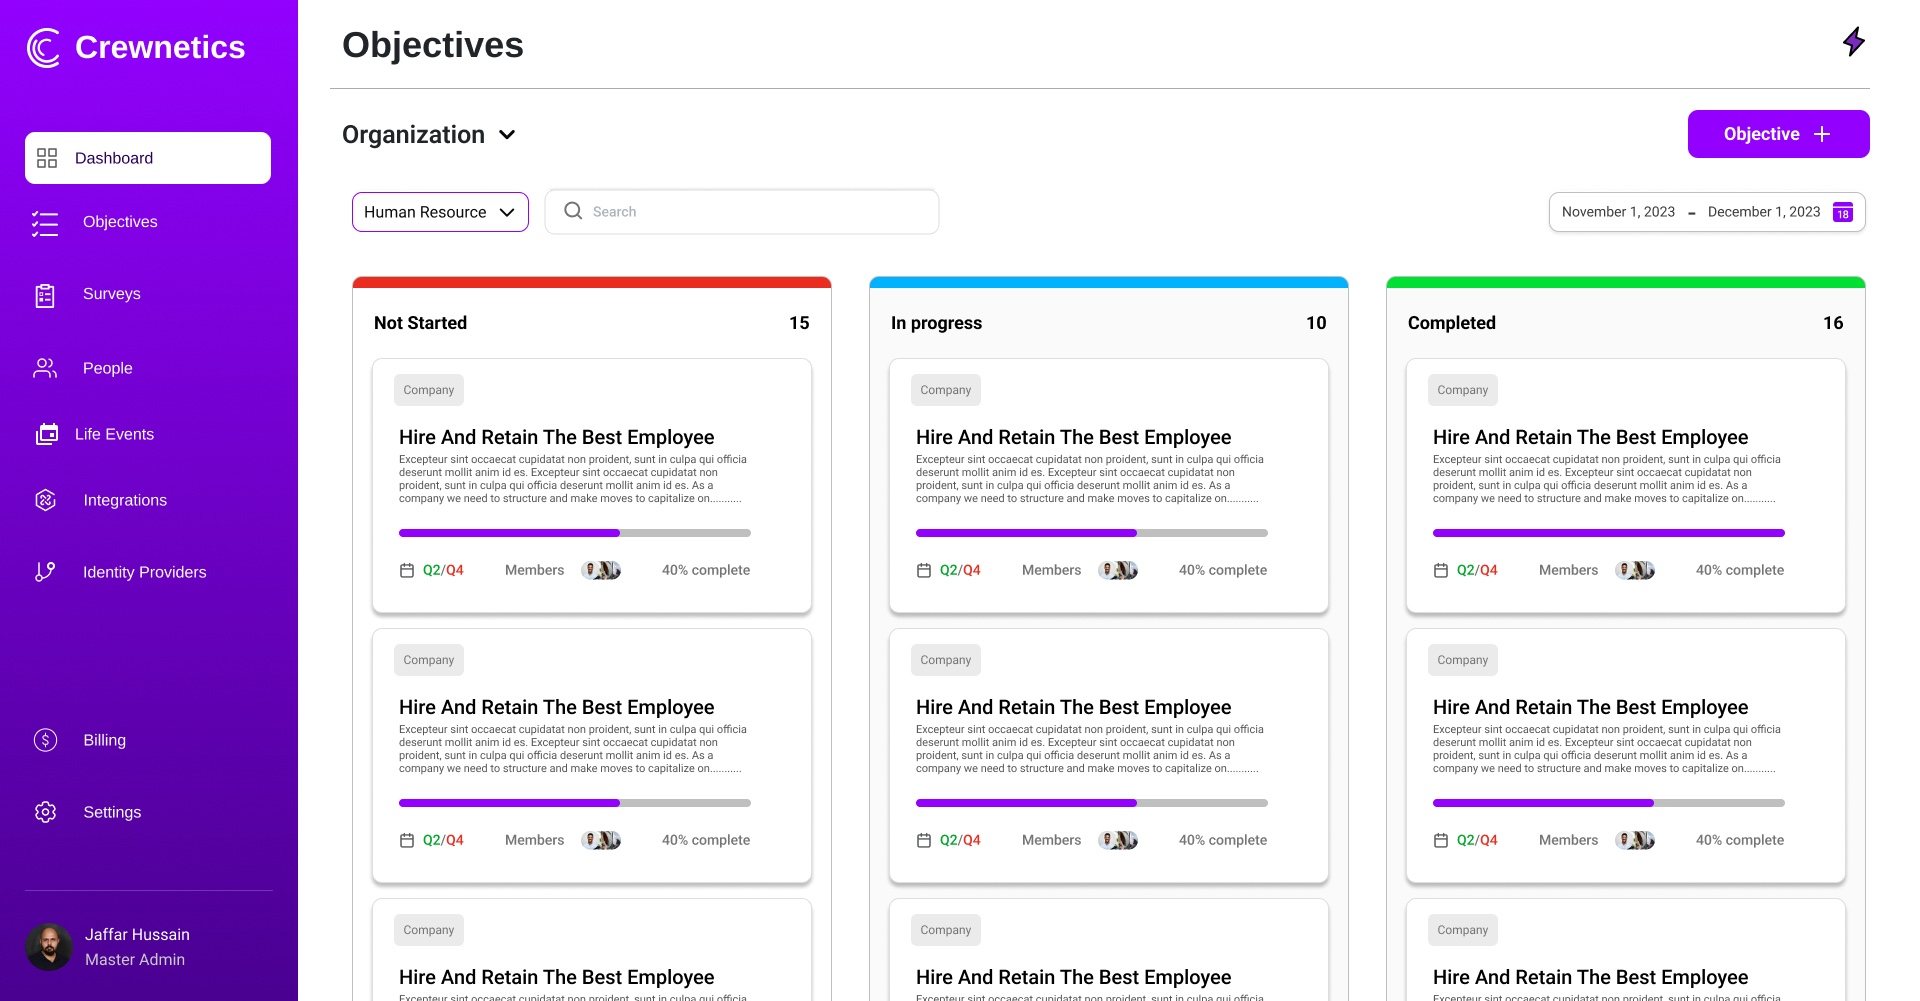The height and width of the screenshot is (1001, 1920).
Task: Click member avatars on first Completed card
Action: 1635,570
